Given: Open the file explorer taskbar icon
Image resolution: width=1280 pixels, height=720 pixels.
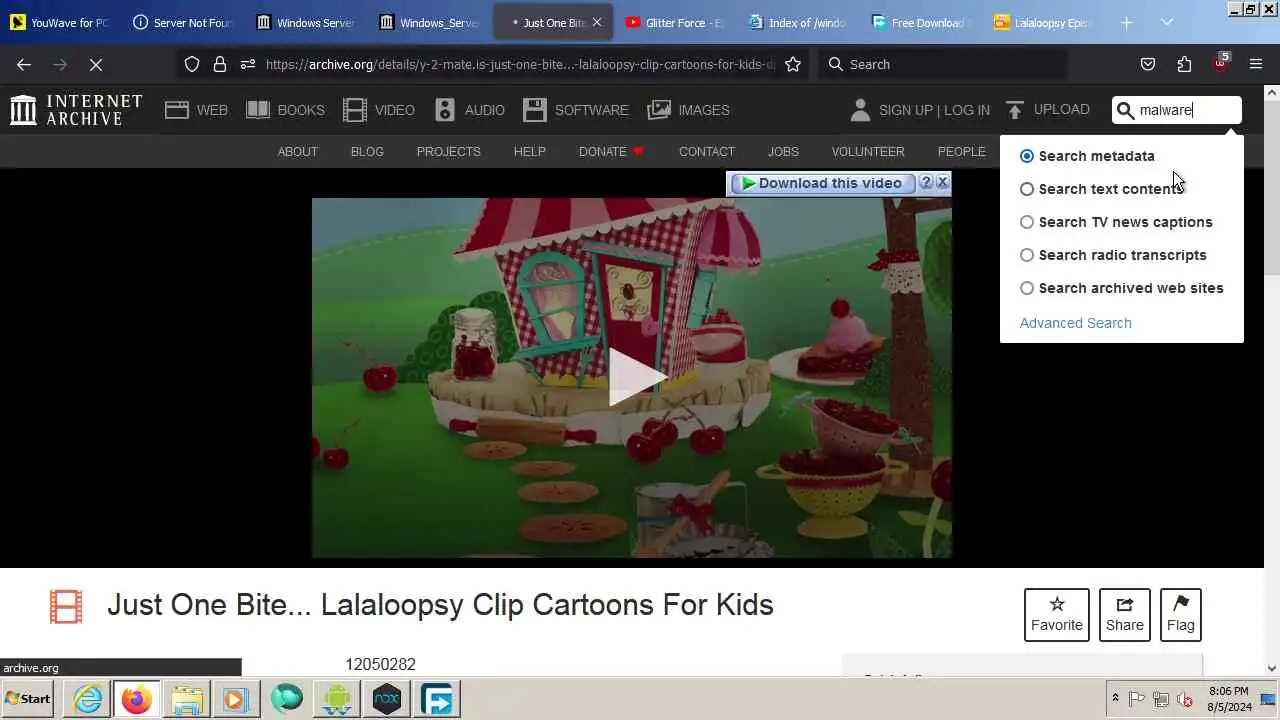Looking at the screenshot, I should click(x=187, y=699).
